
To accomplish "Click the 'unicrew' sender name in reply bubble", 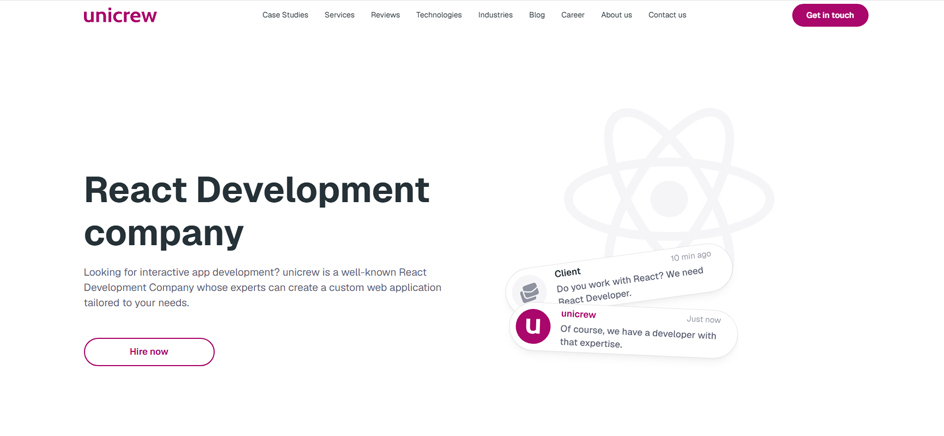I will click(x=579, y=314).
